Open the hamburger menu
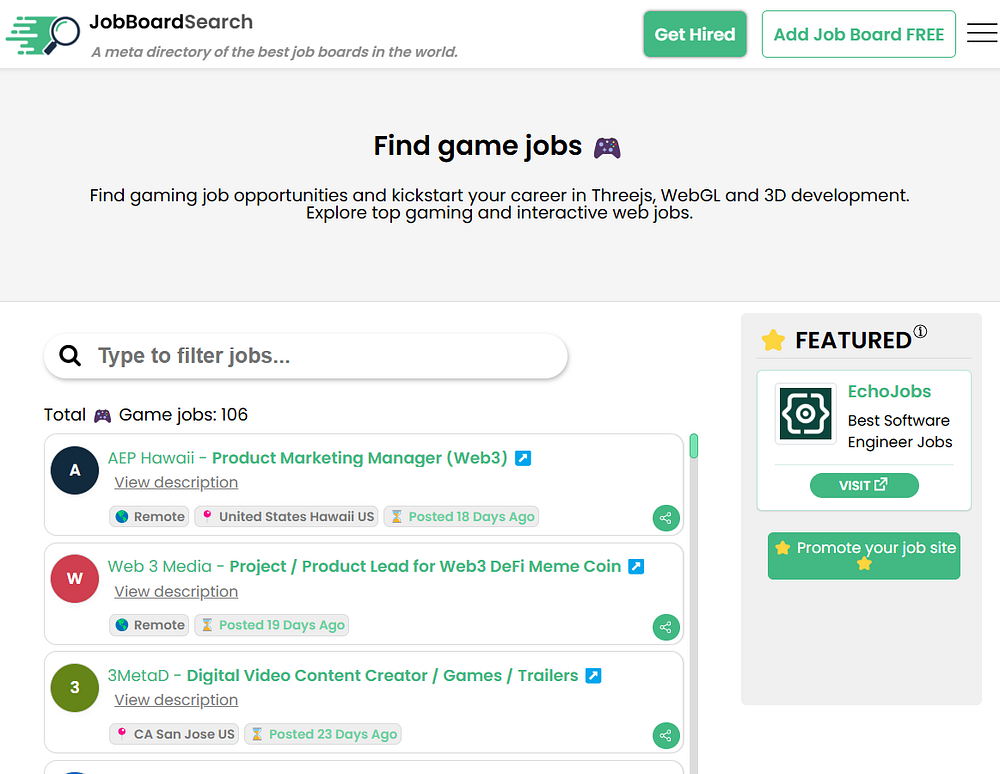Screen dimensions: 1000x774 pyautogui.click(x=982, y=33)
